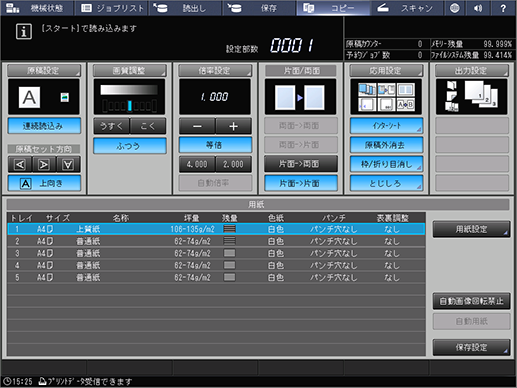Toggle 原稿外消去 non-image area erase
Screen dimensions: 517x388
386,145
